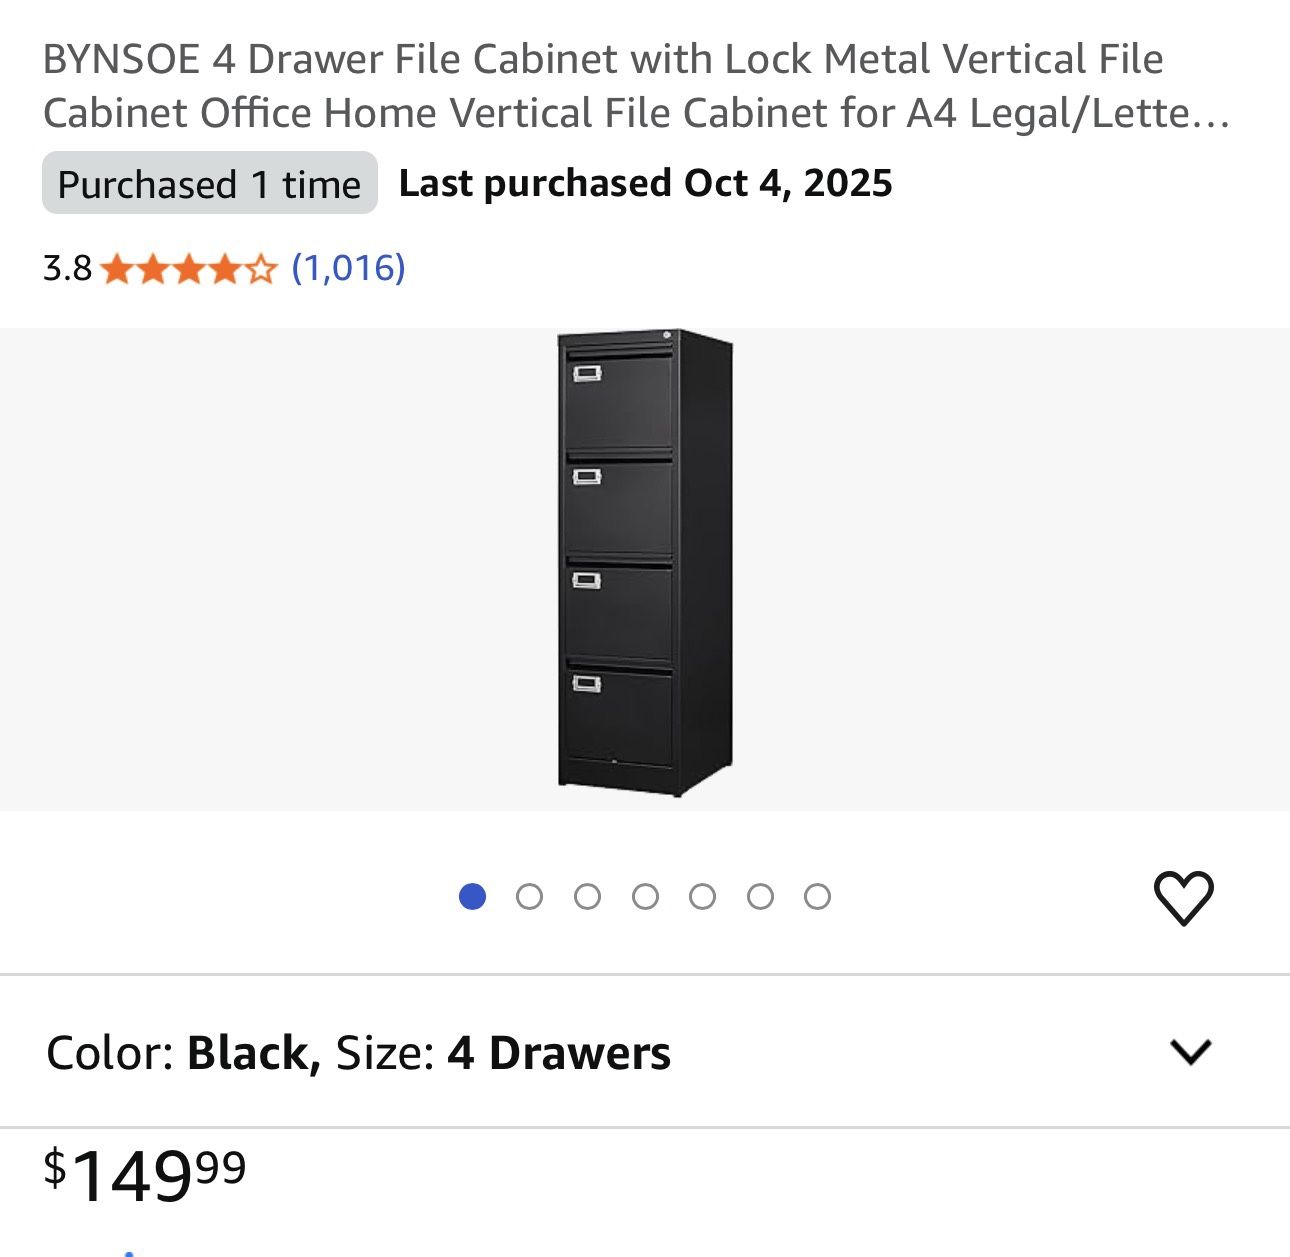Go to second image carousel dot
Image resolution: width=1290 pixels, height=1257 pixels.
coord(530,897)
